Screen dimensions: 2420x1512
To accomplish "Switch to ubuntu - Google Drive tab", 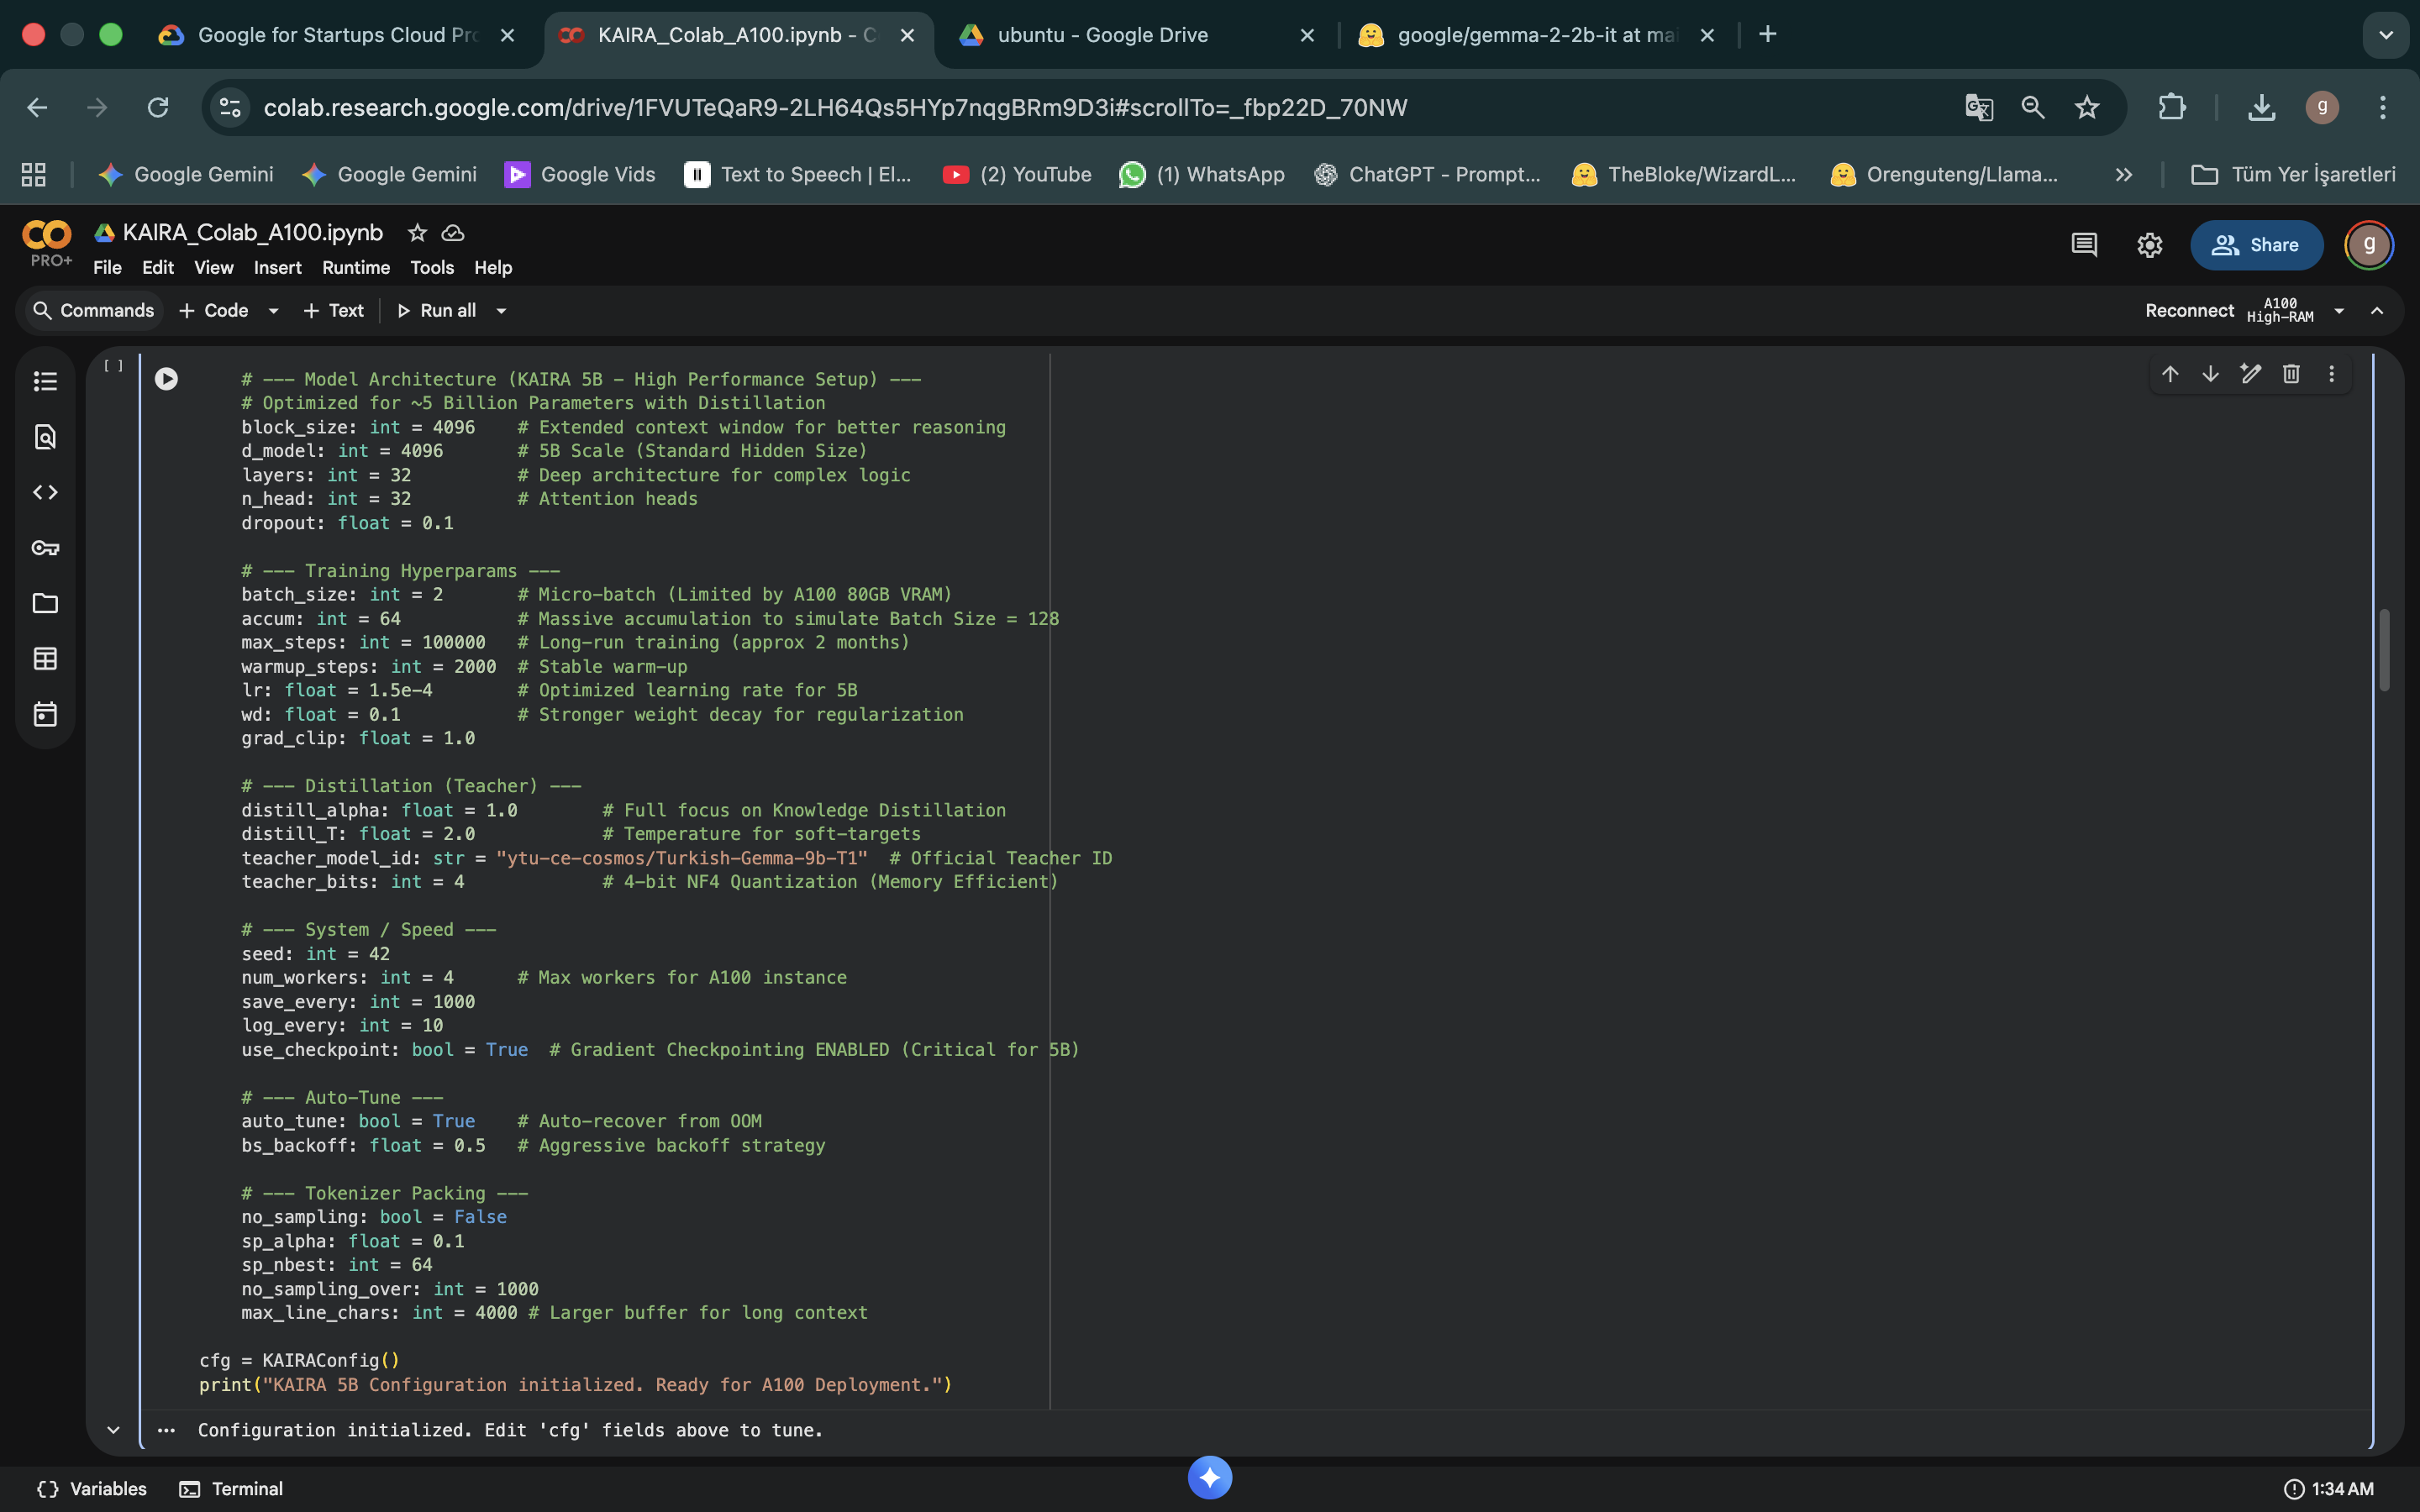I will (x=1102, y=35).
